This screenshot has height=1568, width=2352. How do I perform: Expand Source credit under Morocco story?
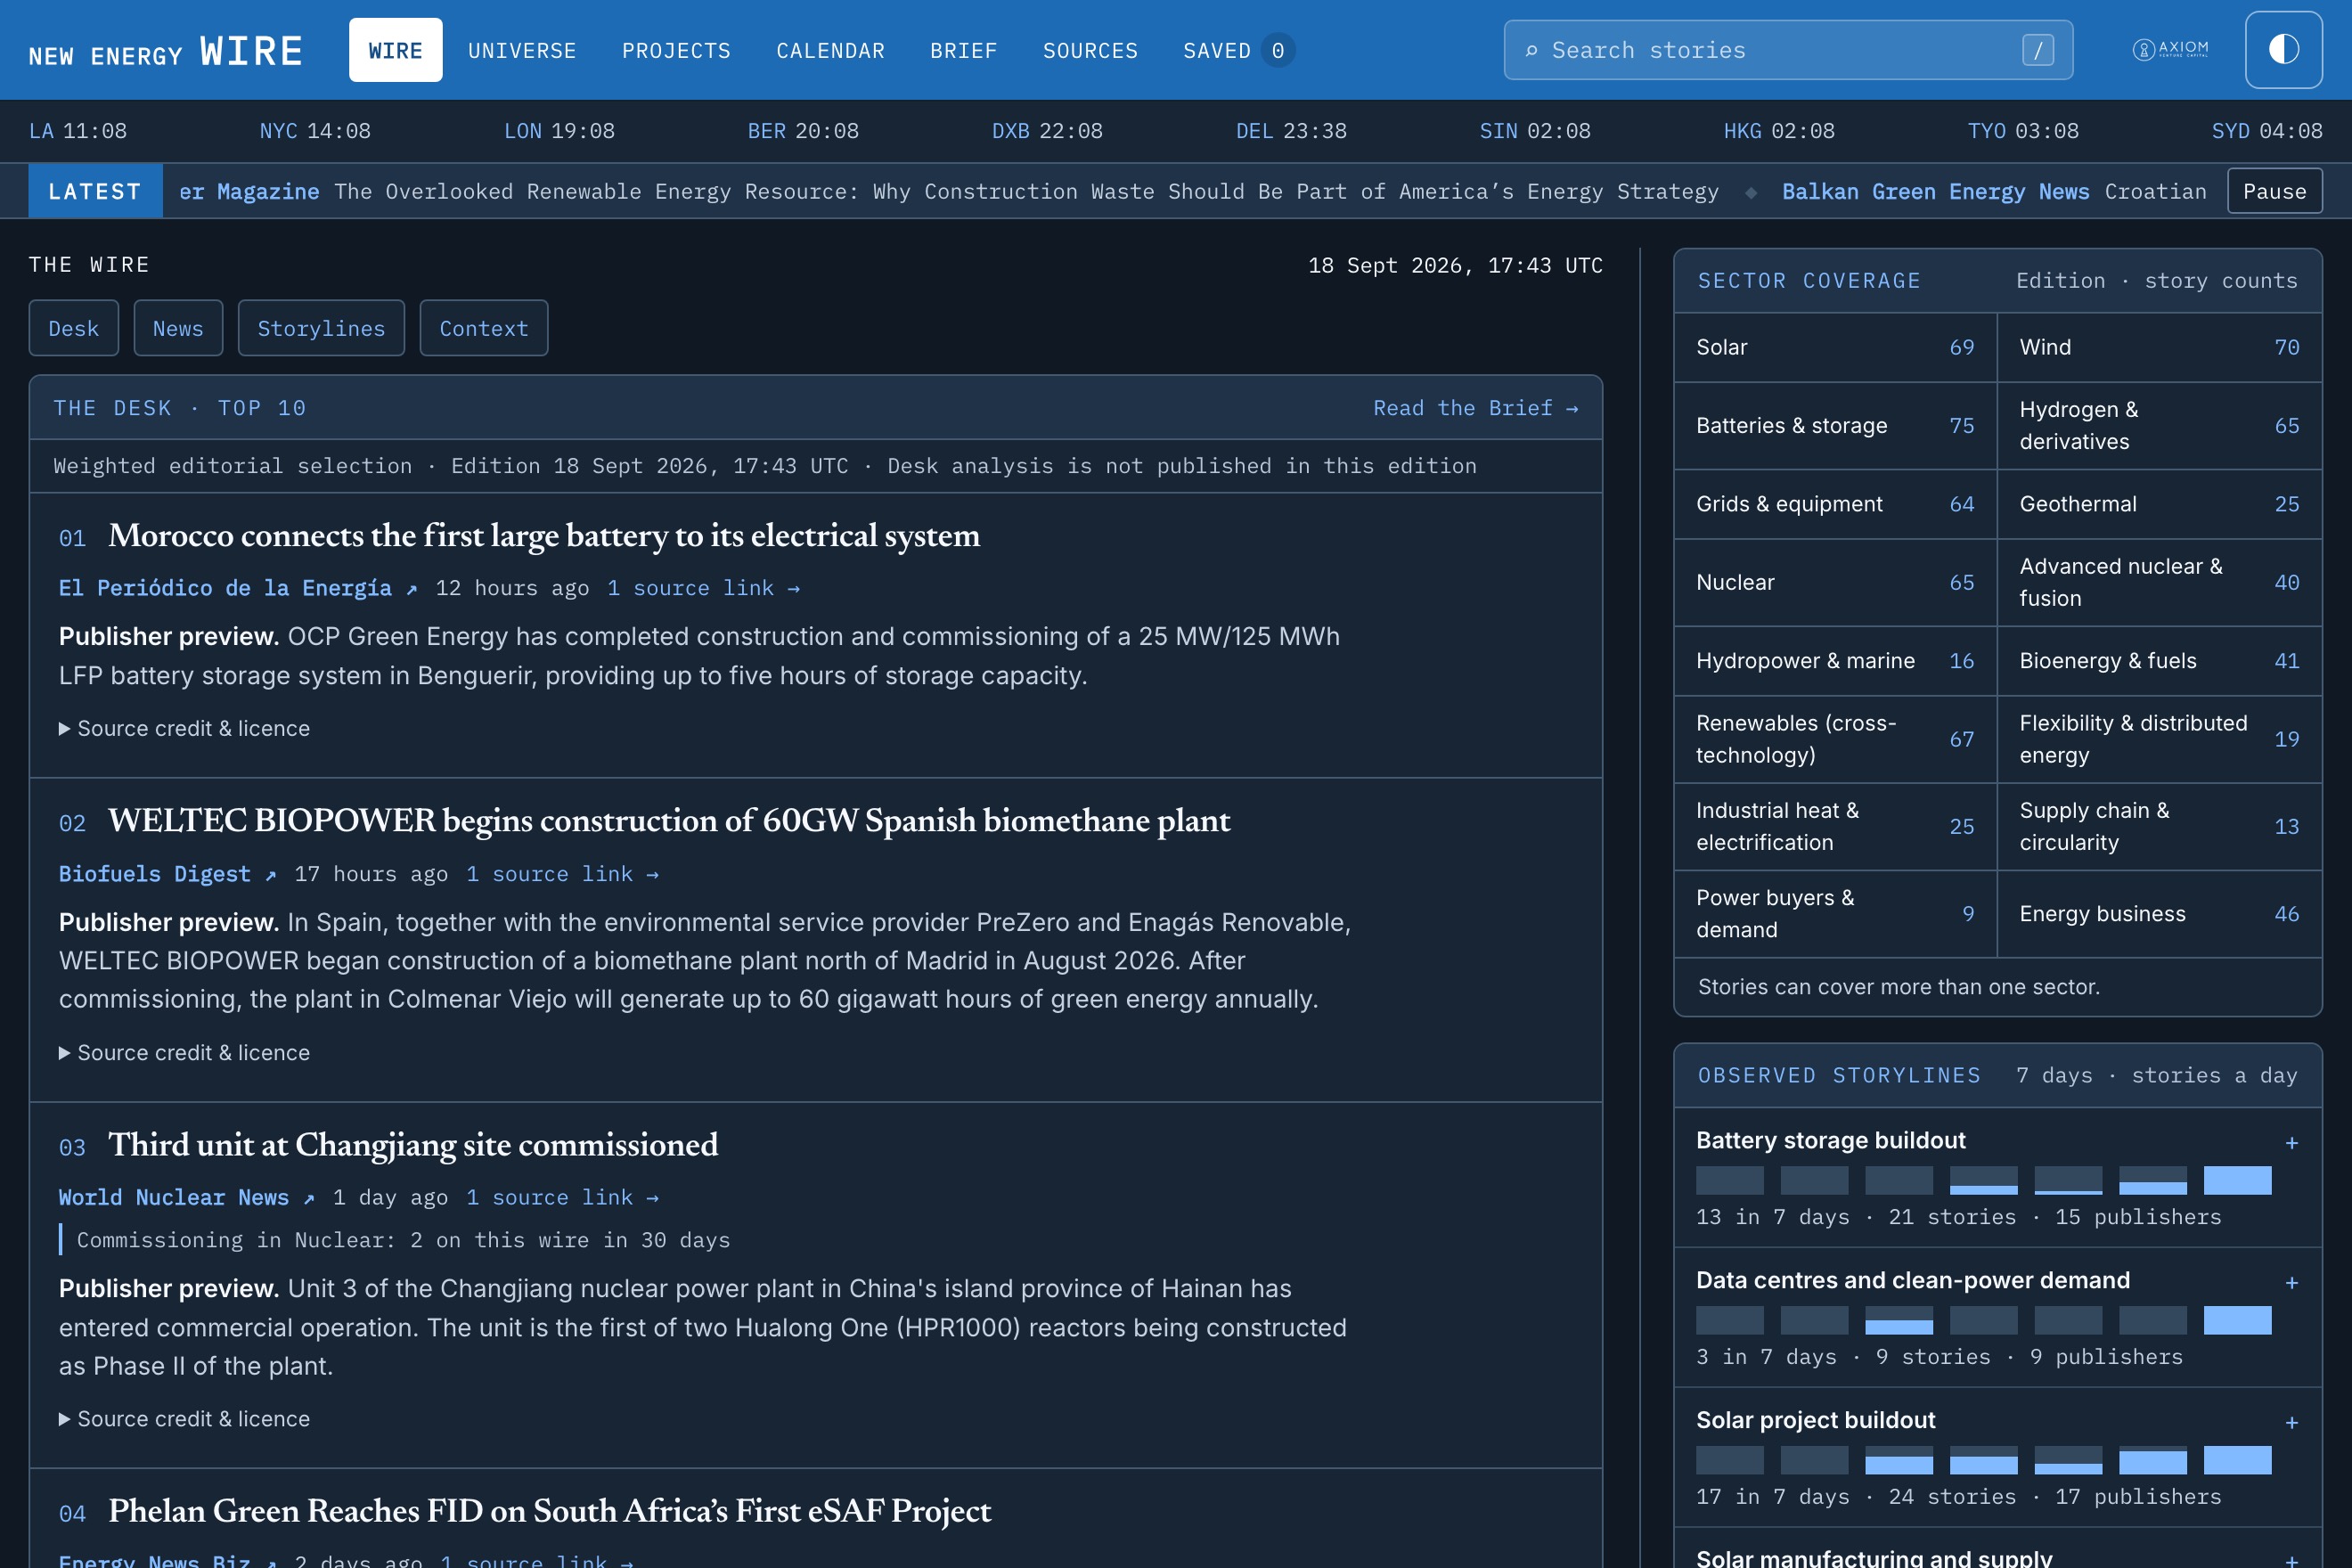pos(185,728)
